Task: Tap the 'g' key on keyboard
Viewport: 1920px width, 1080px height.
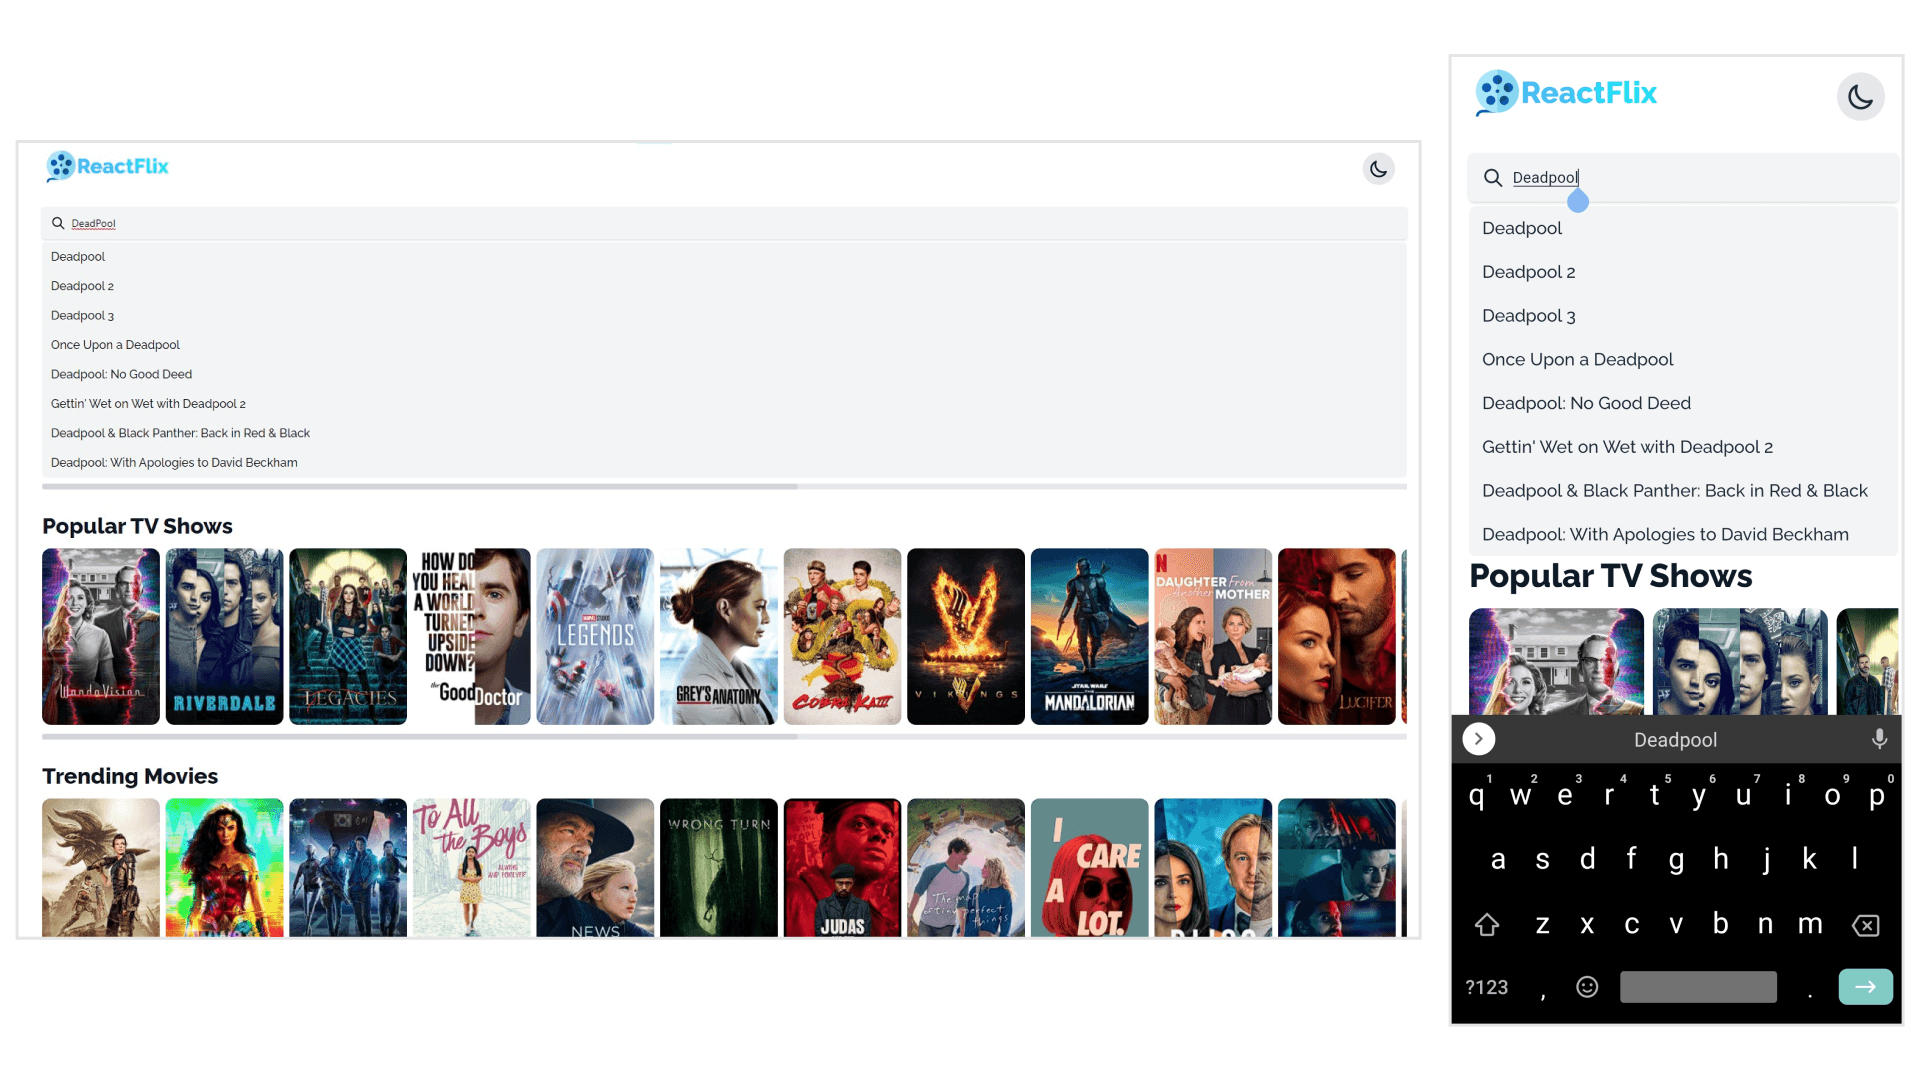Action: pyautogui.click(x=1676, y=859)
